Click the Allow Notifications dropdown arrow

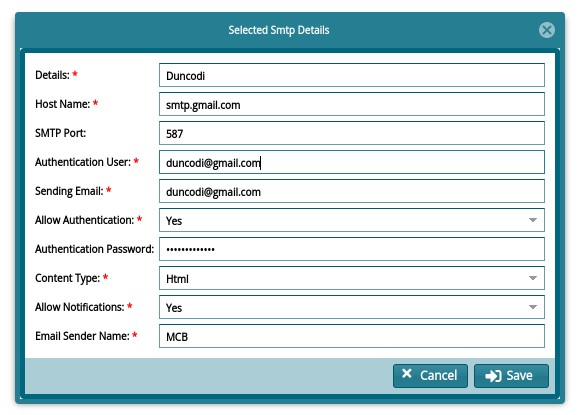(x=532, y=307)
